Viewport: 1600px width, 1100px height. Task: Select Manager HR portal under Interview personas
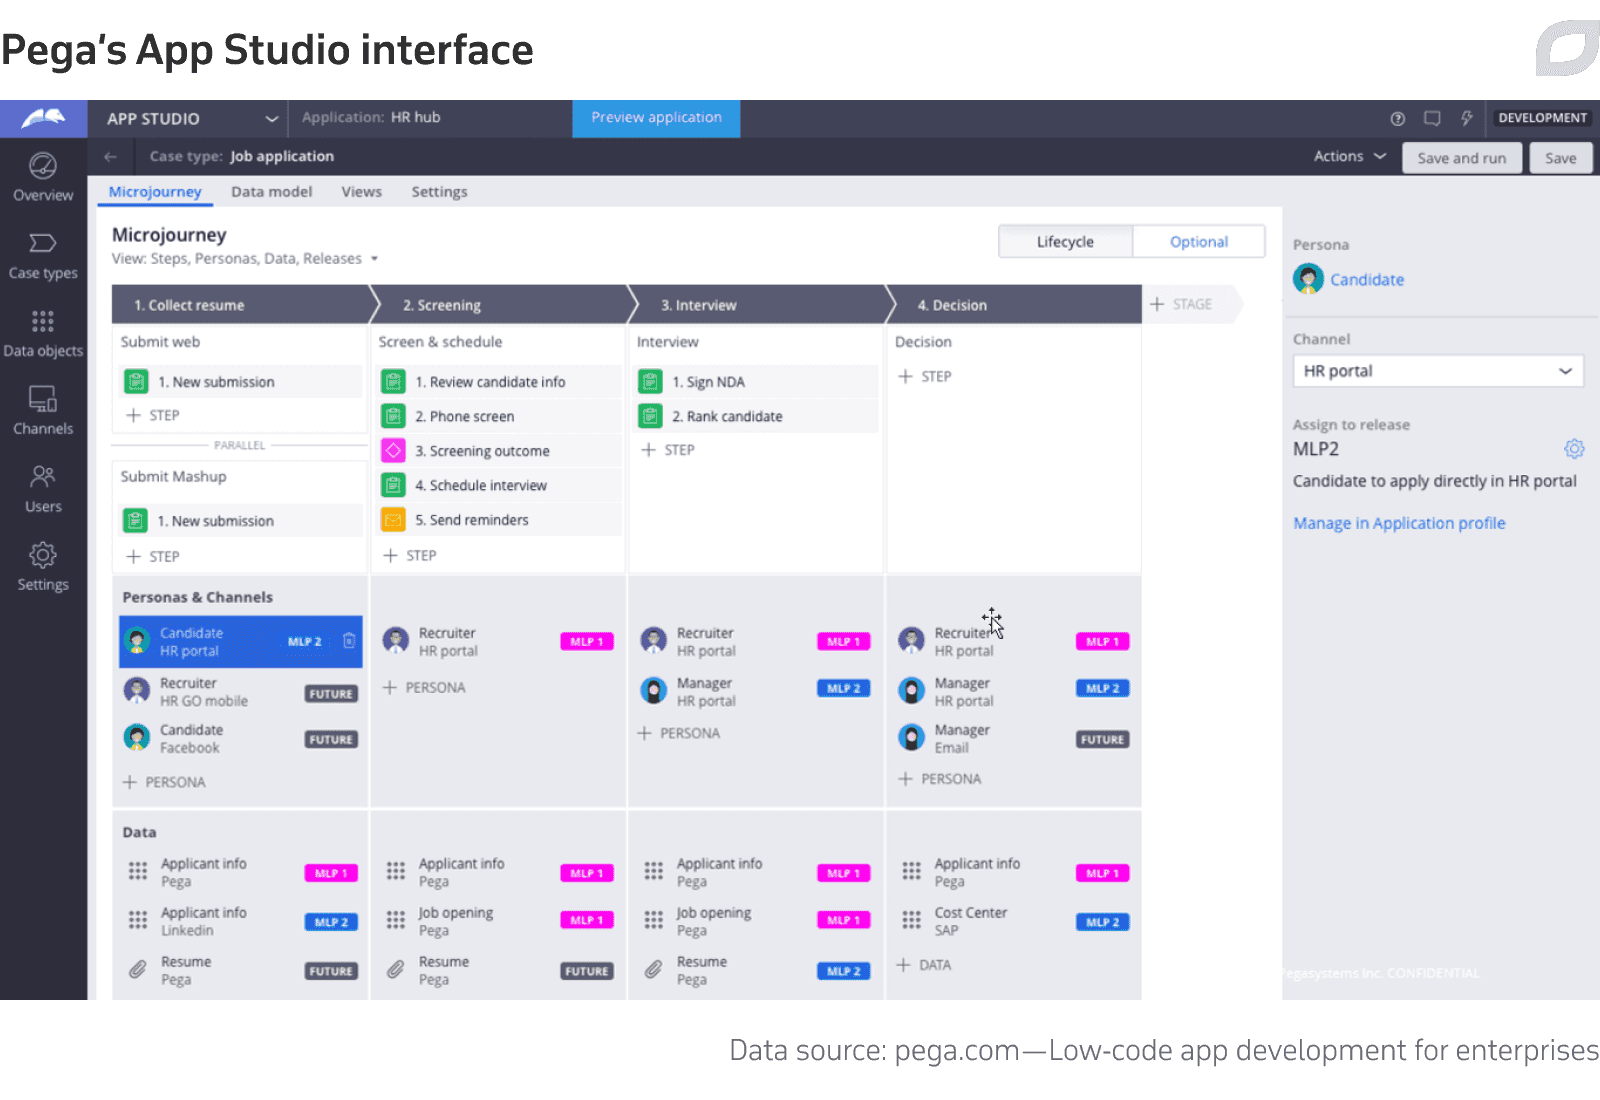tap(755, 691)
